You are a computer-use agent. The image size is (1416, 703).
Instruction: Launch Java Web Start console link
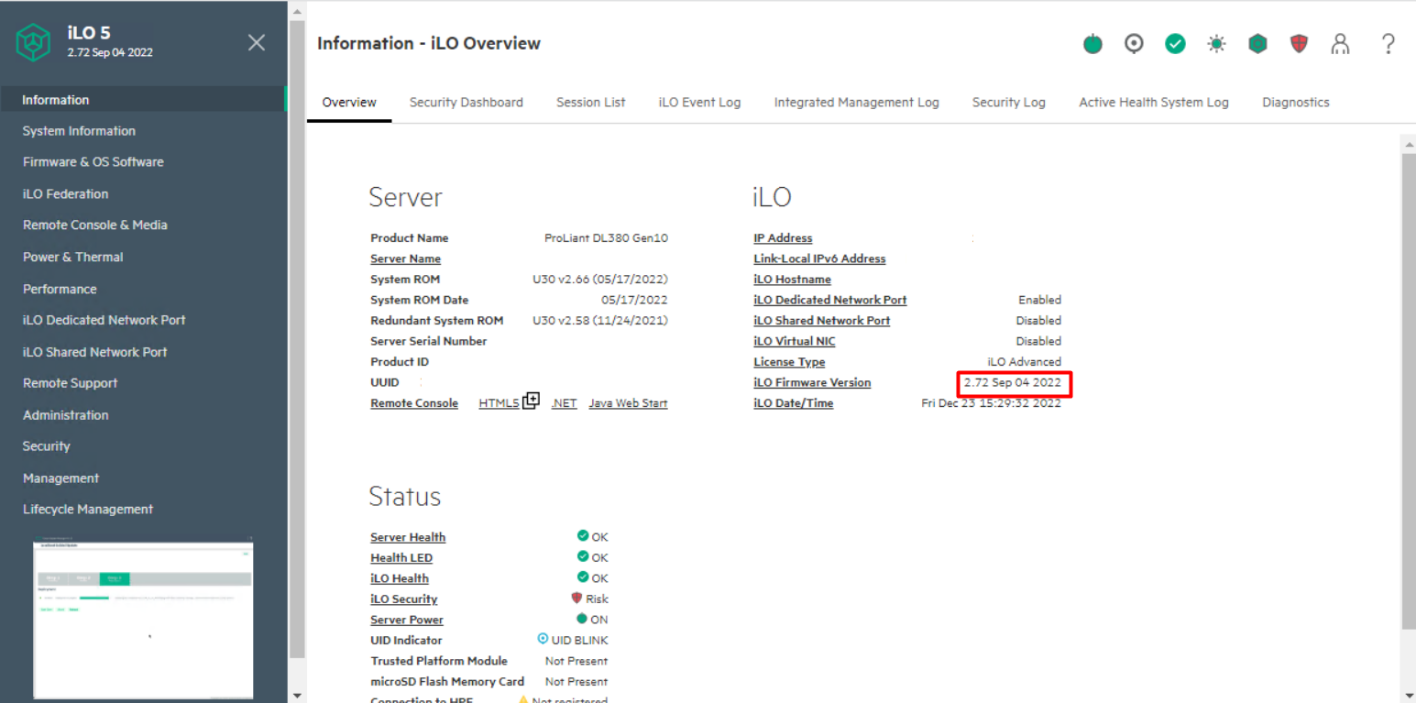tap(628, 403)
